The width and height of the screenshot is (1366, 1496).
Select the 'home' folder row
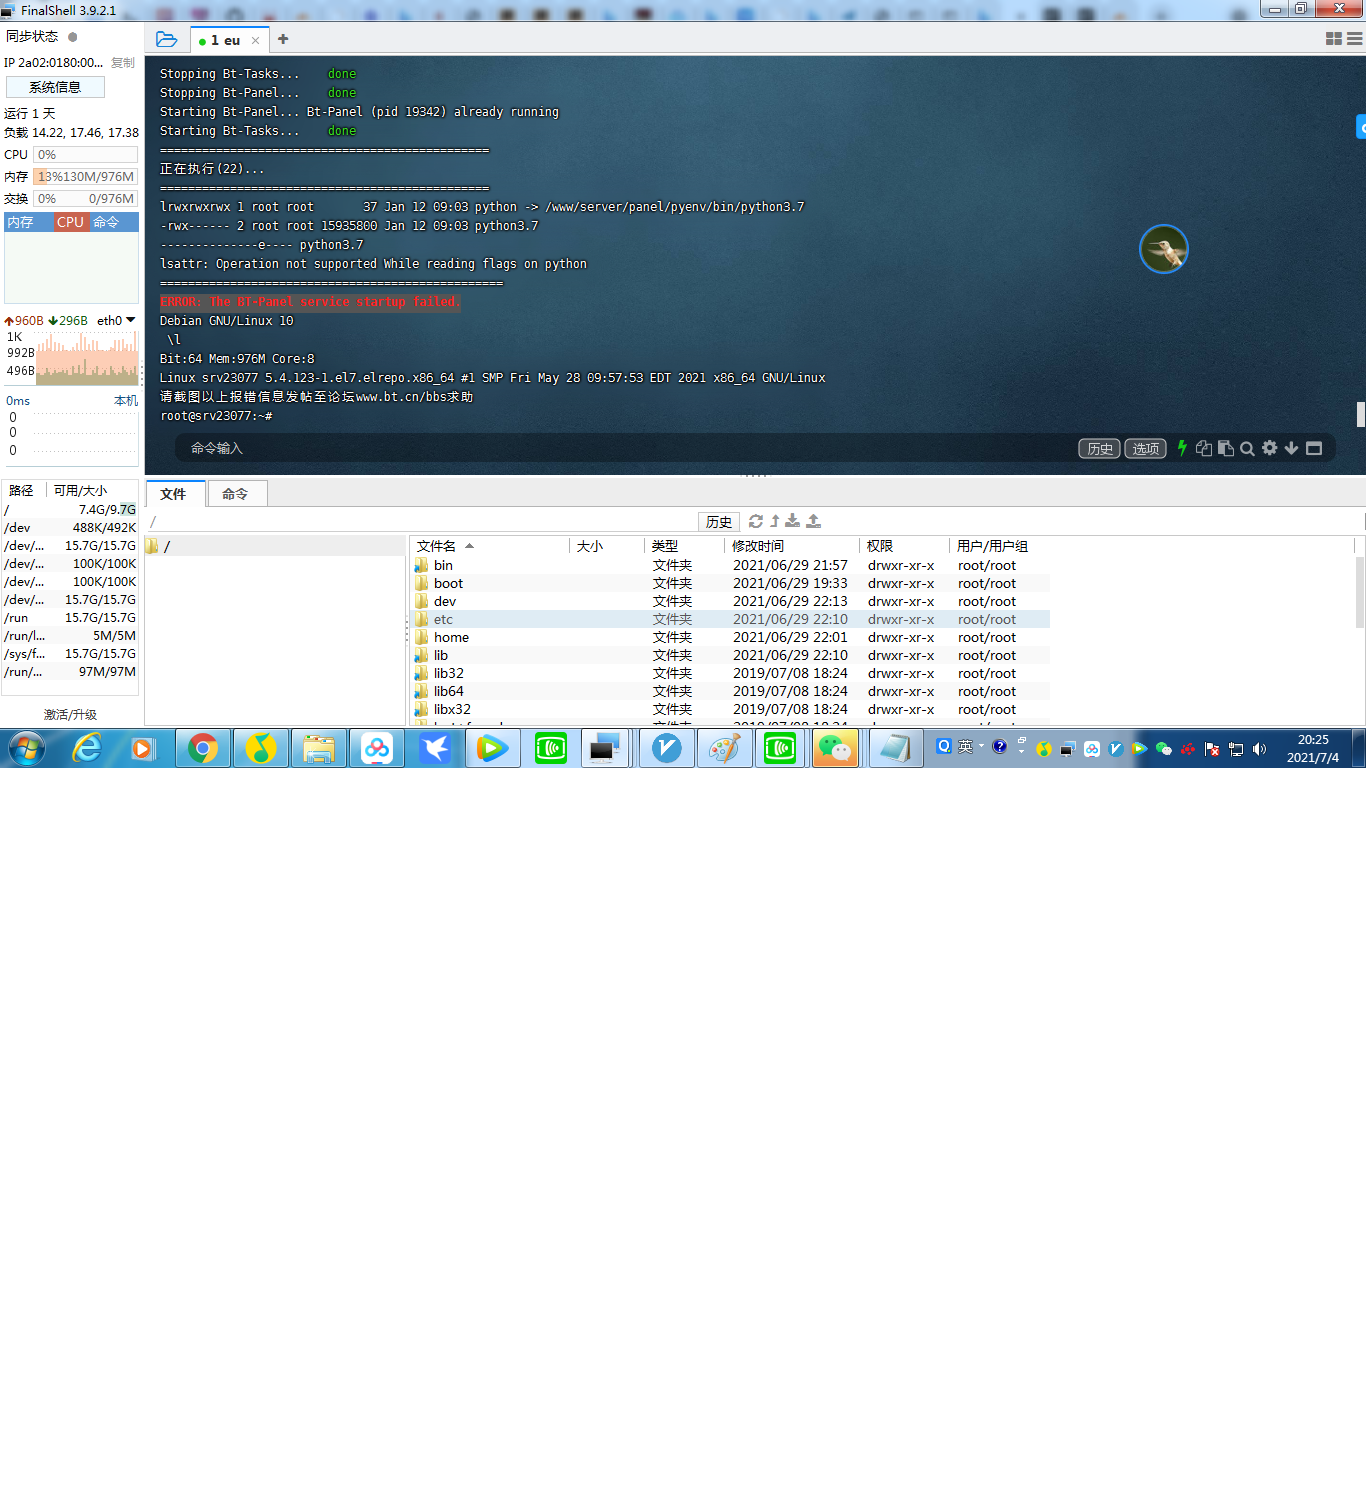point(731,637)
